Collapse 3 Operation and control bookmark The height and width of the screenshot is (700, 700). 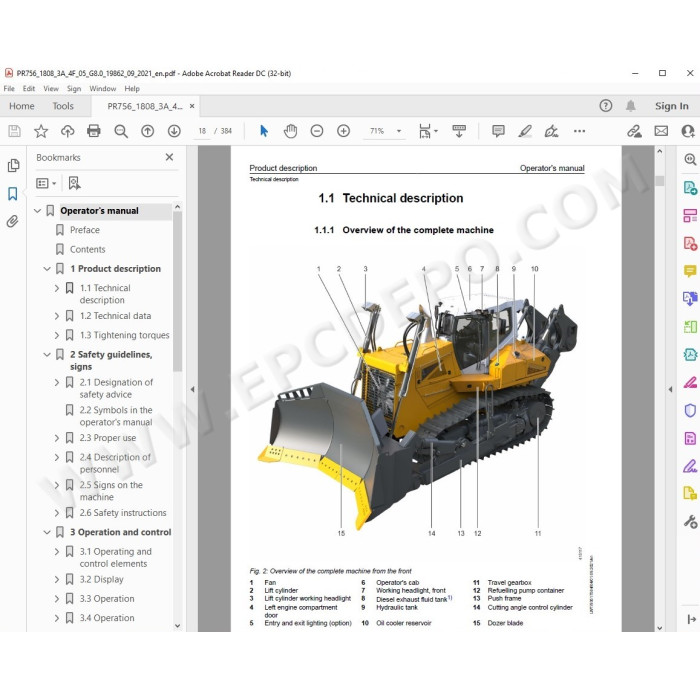coord(47,532)
